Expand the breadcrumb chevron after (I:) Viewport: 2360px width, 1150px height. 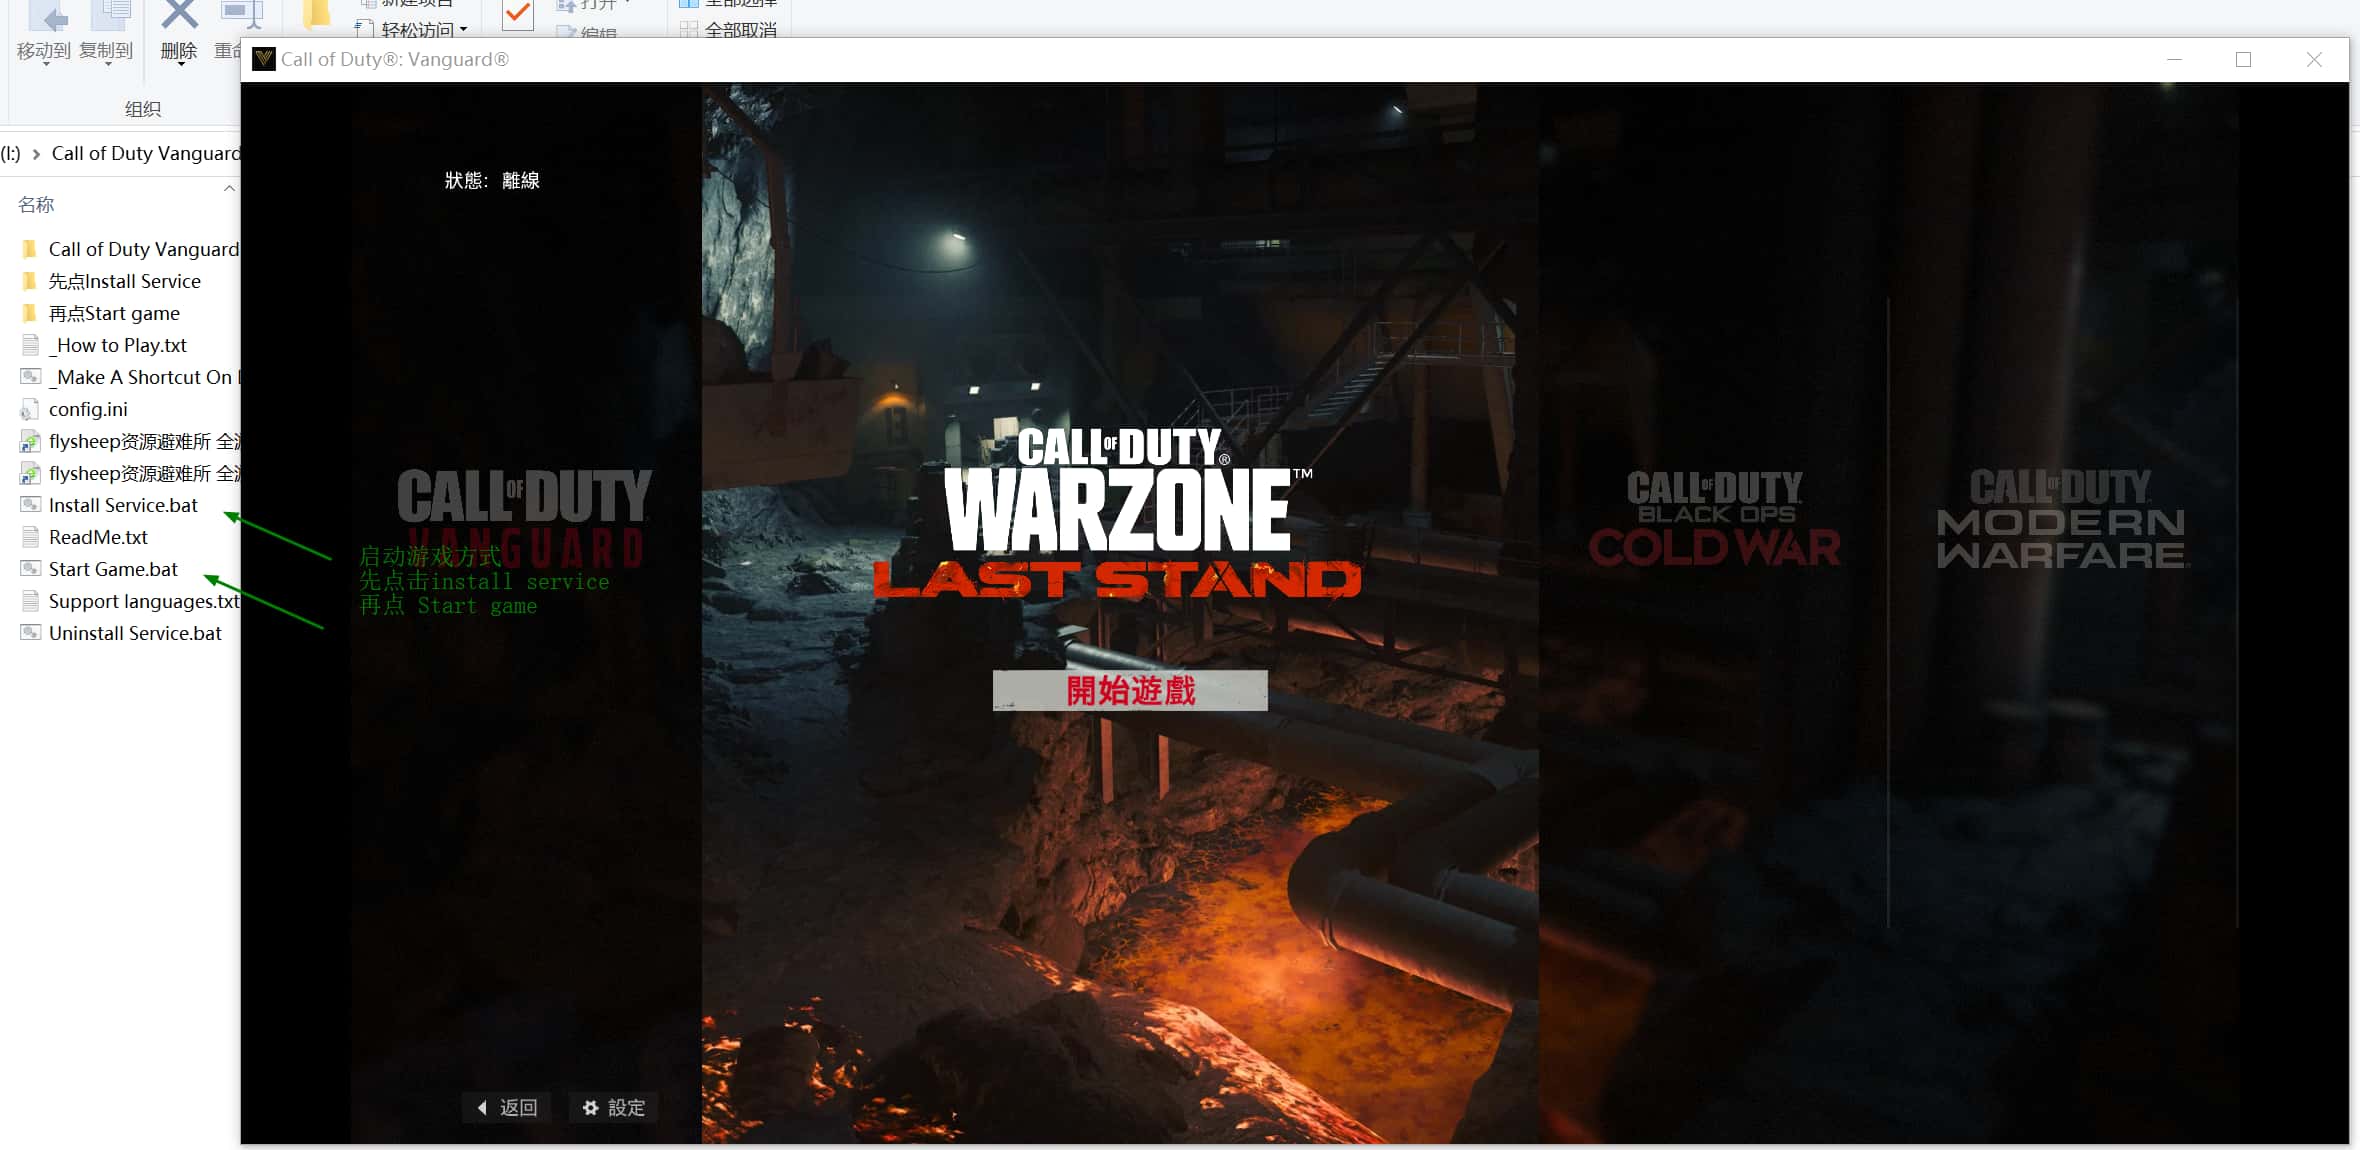(36, 154)
